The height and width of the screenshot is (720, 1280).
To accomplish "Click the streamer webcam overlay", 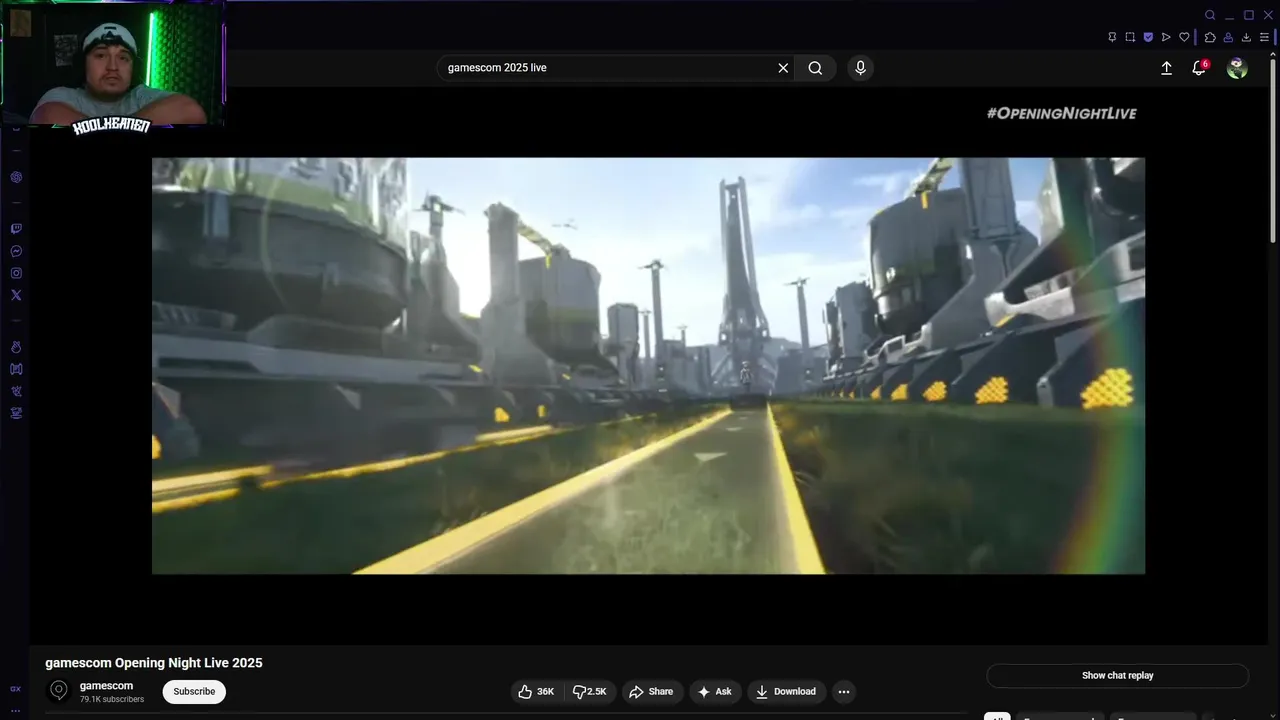I will pyautogui.click(x=113, y=64).
